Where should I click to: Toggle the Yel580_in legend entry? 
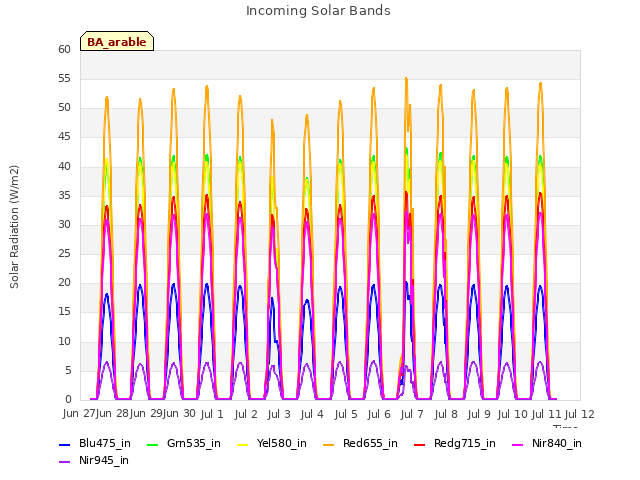(272, 443)
